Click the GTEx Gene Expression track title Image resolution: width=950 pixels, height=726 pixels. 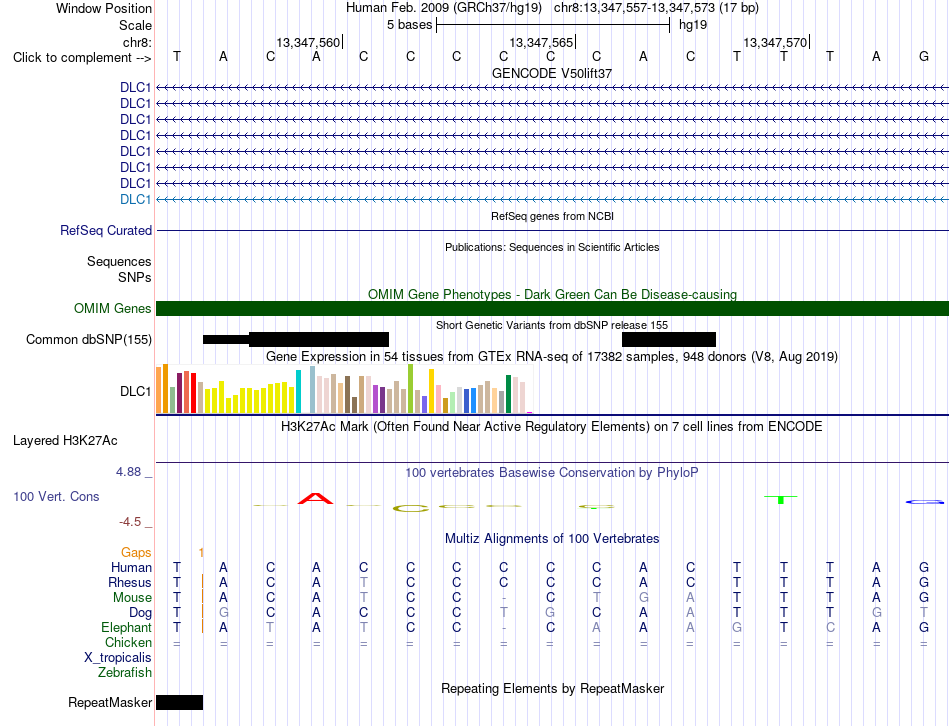(x=552, y=356)
